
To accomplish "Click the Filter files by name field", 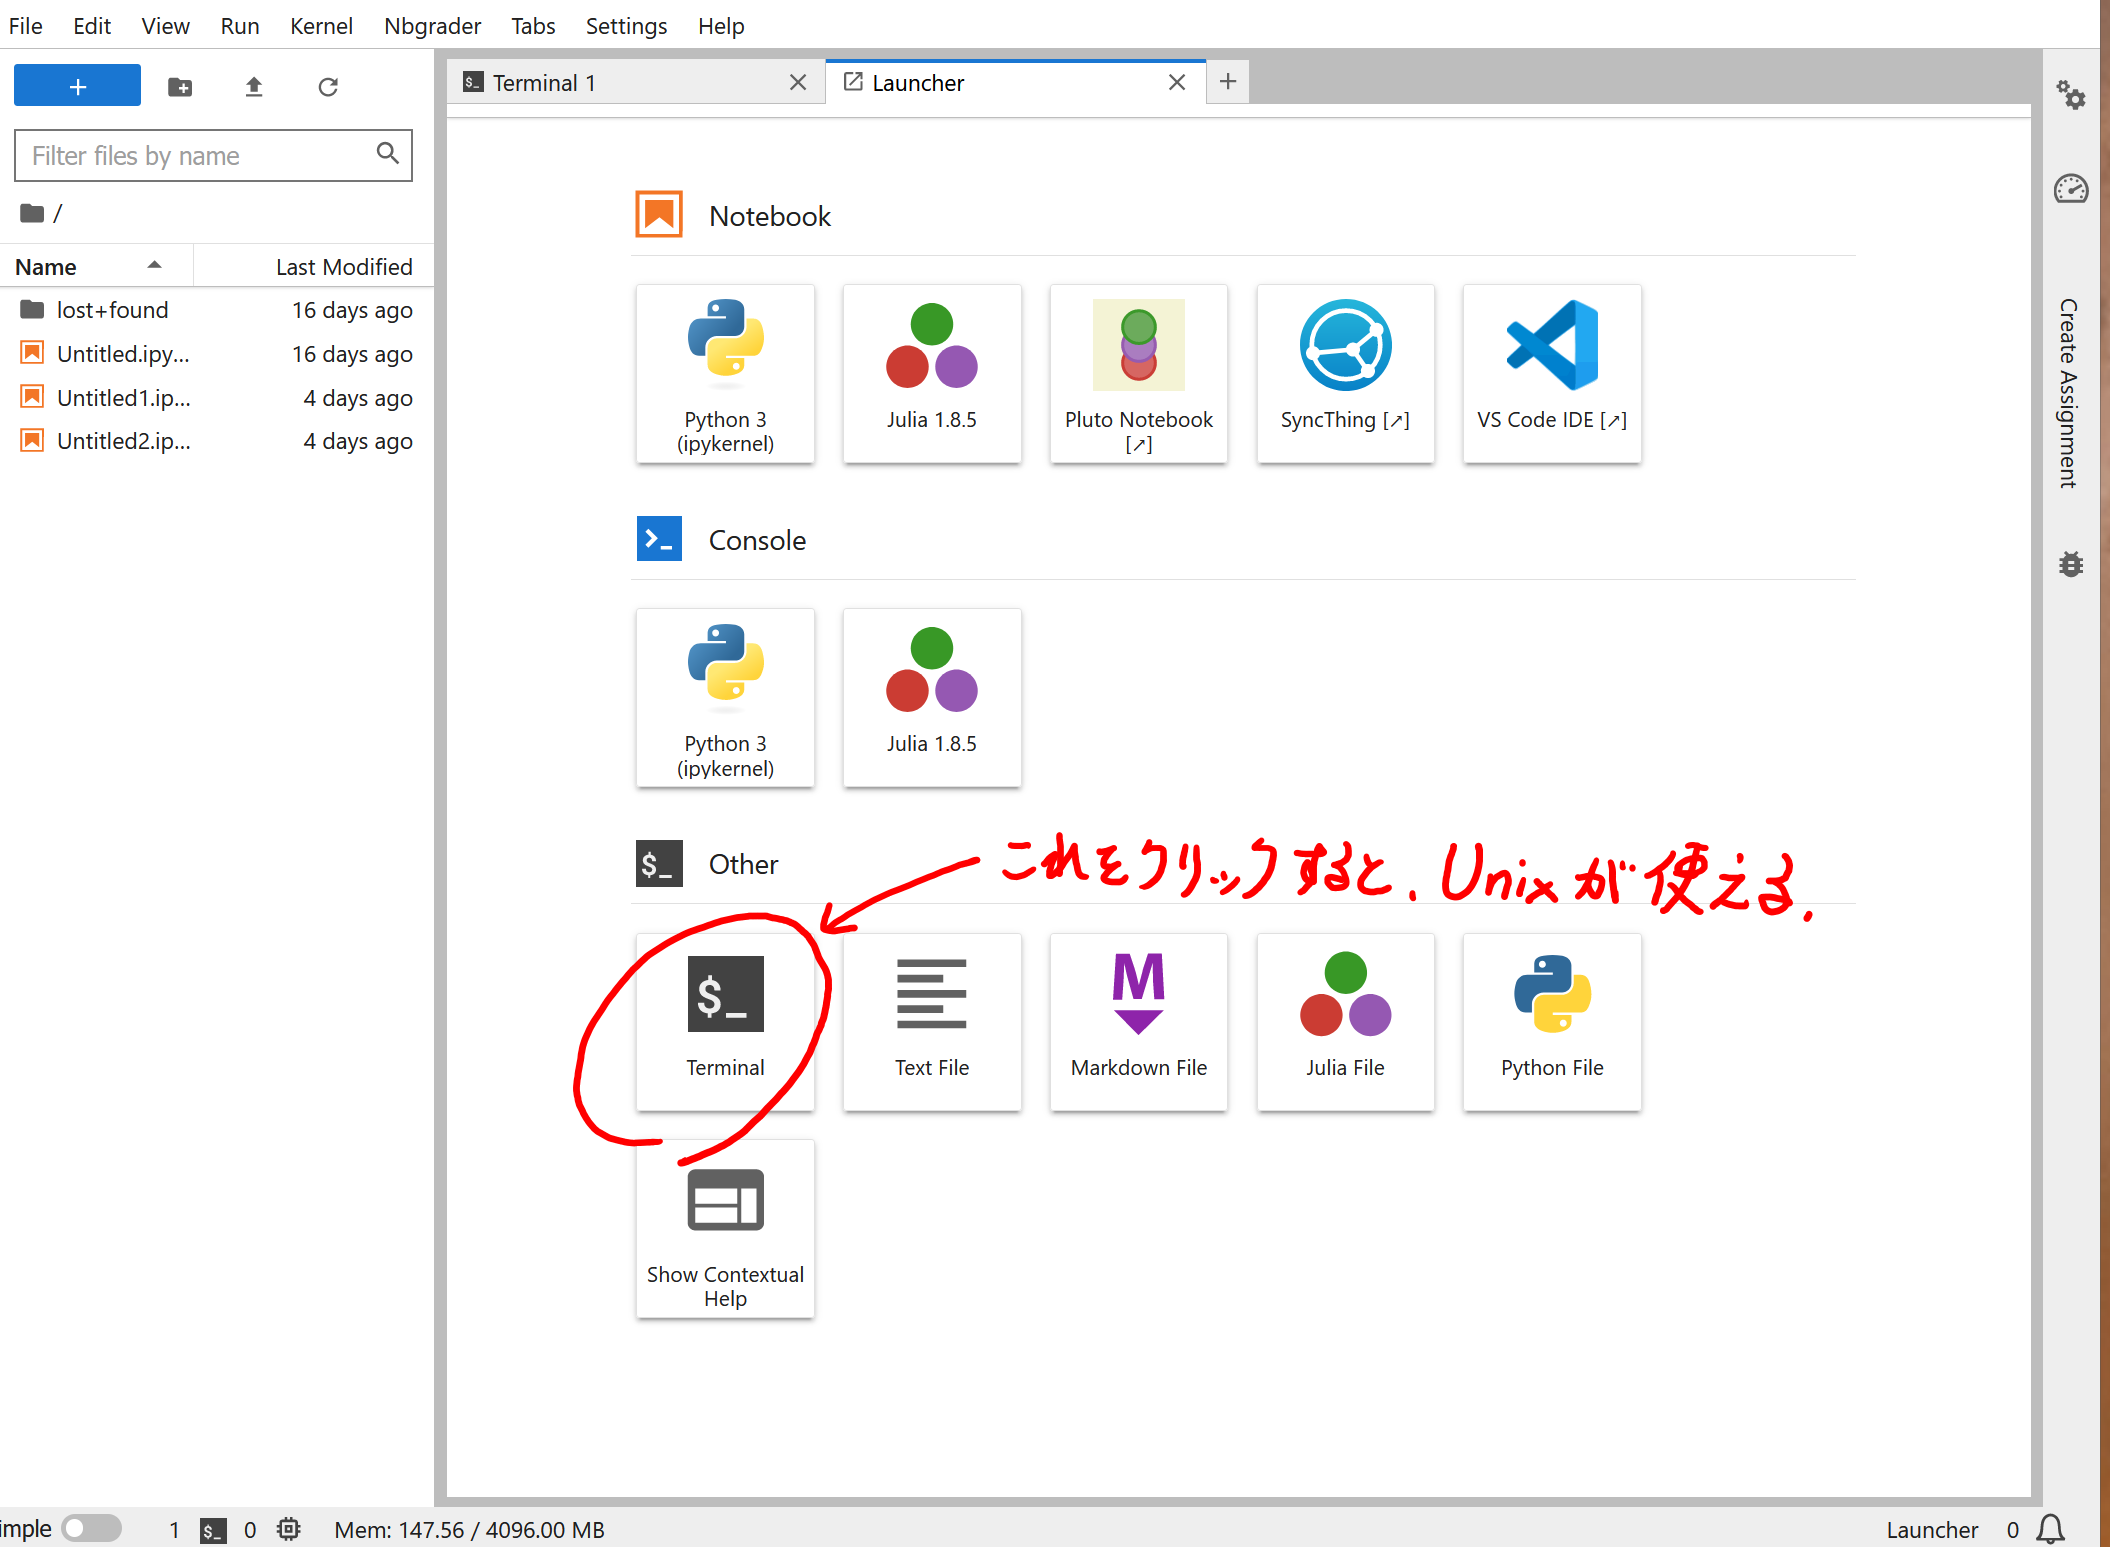I will [x=200, y=156].
